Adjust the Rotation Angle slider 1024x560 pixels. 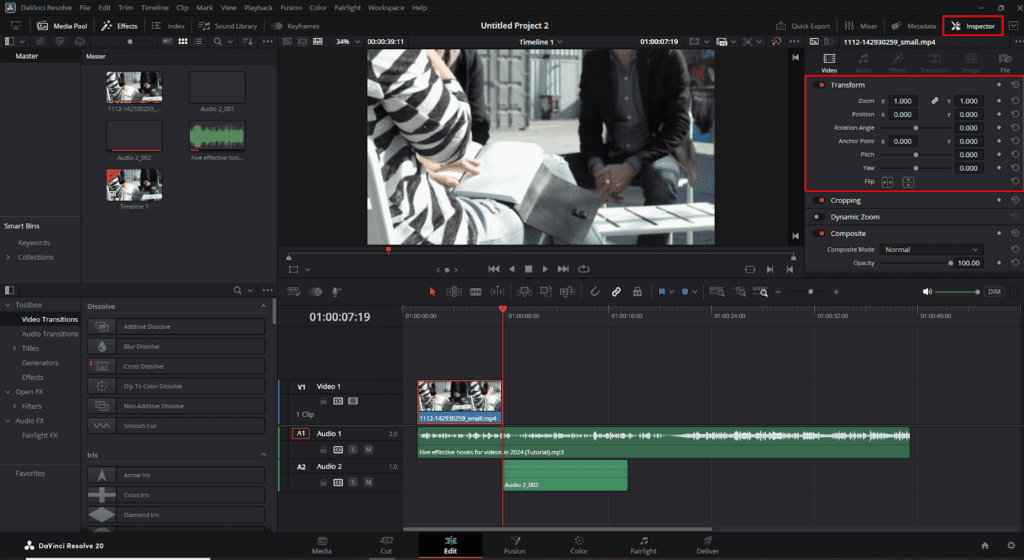click(915, 128)
